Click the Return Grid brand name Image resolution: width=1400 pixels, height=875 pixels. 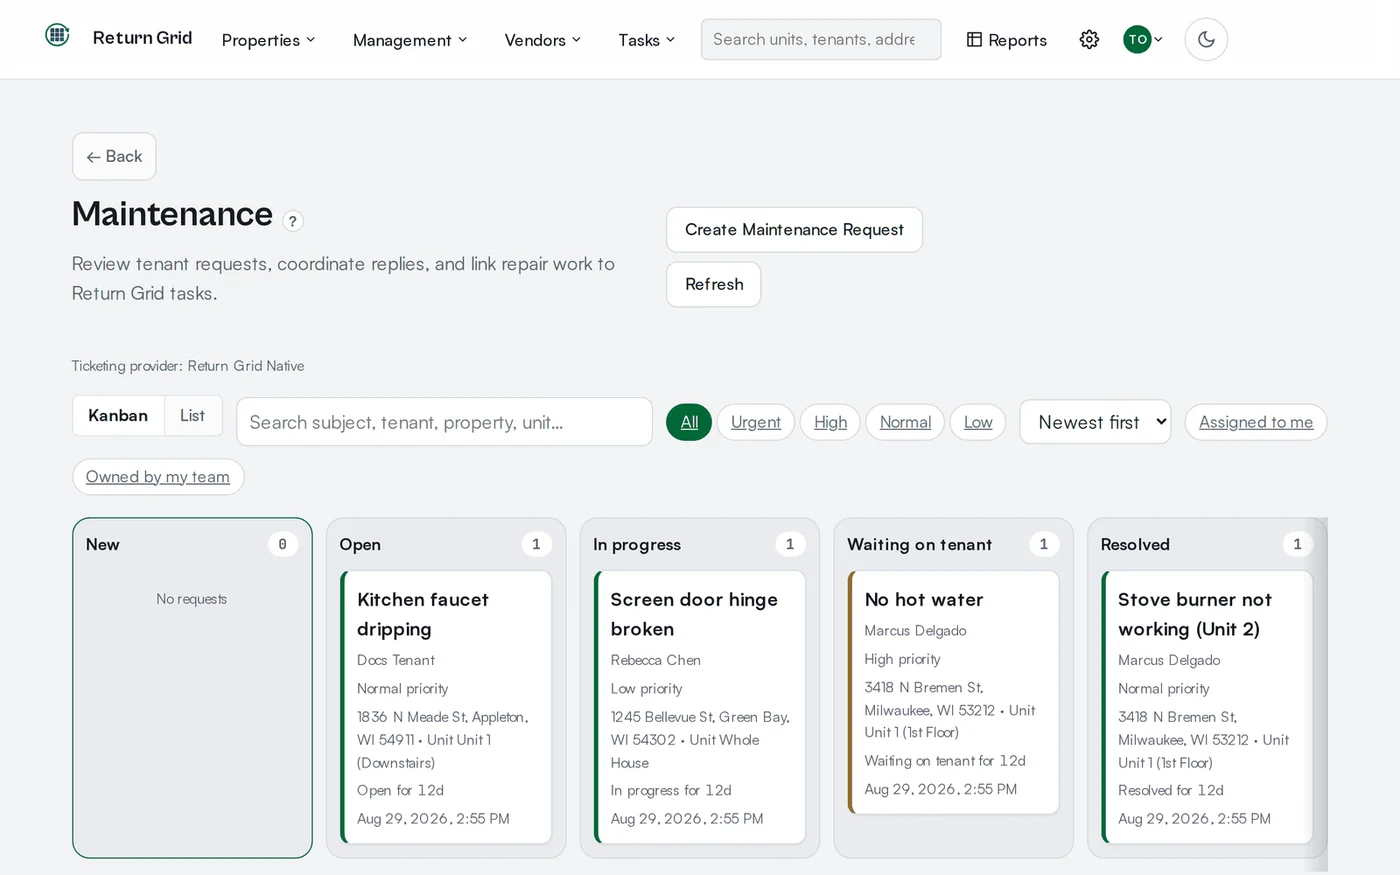[142, 38]
